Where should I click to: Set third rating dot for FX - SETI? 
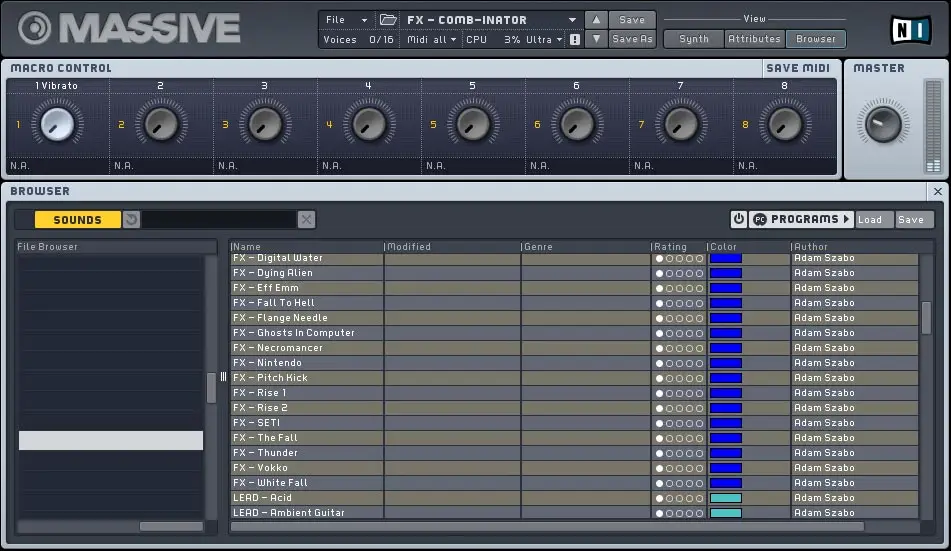pos(679,424)
